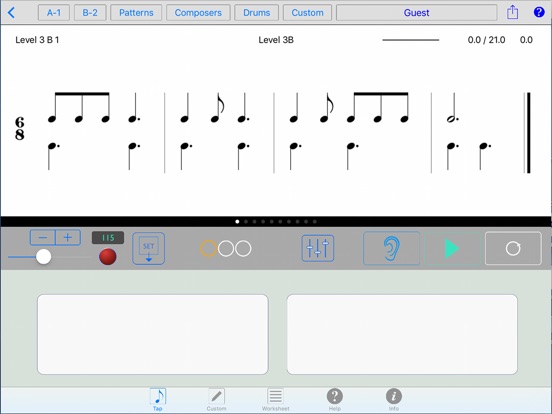The image size is (552, 414).
Task: Switch to the Tap tab
Action: tap(158, 400)
